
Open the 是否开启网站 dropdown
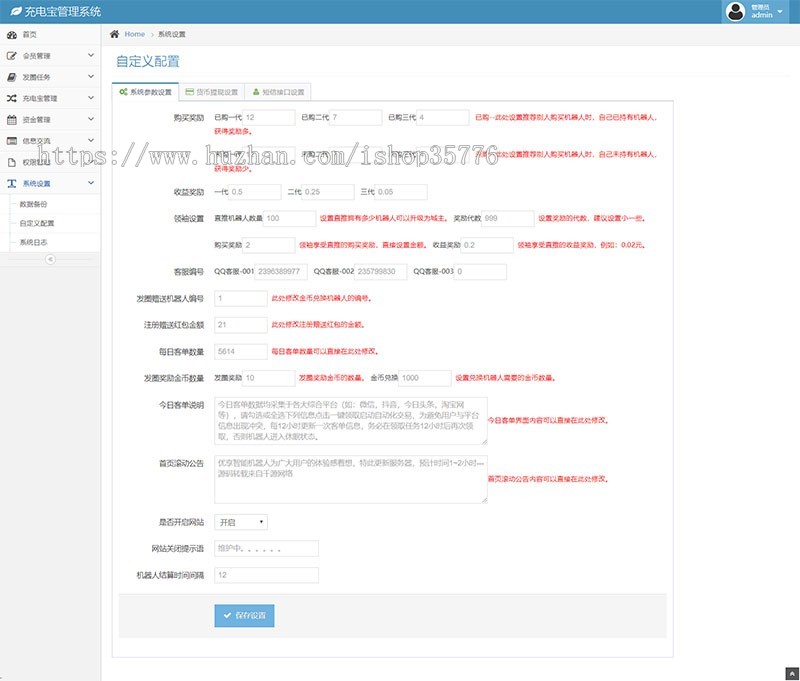coord(241,522)
